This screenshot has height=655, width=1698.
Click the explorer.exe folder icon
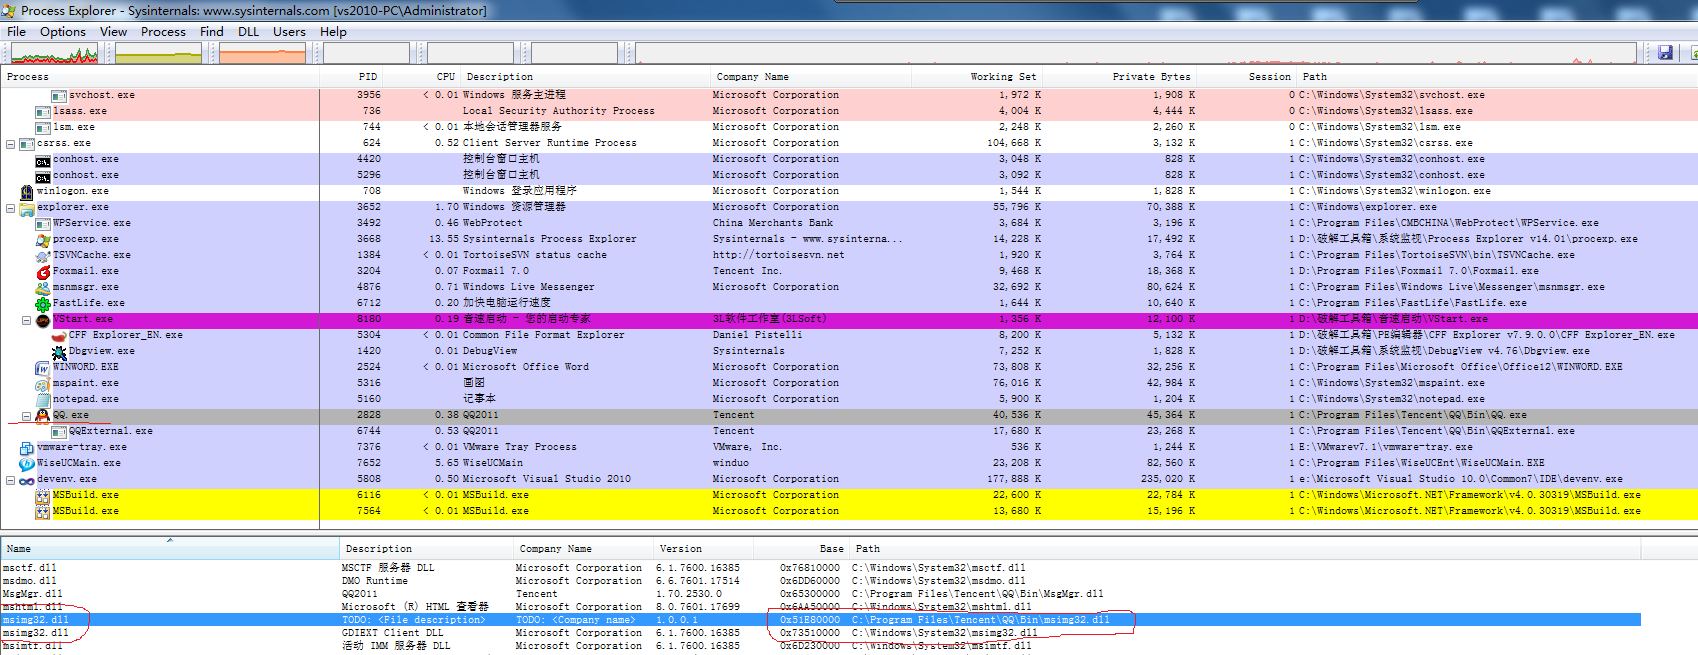27,208
